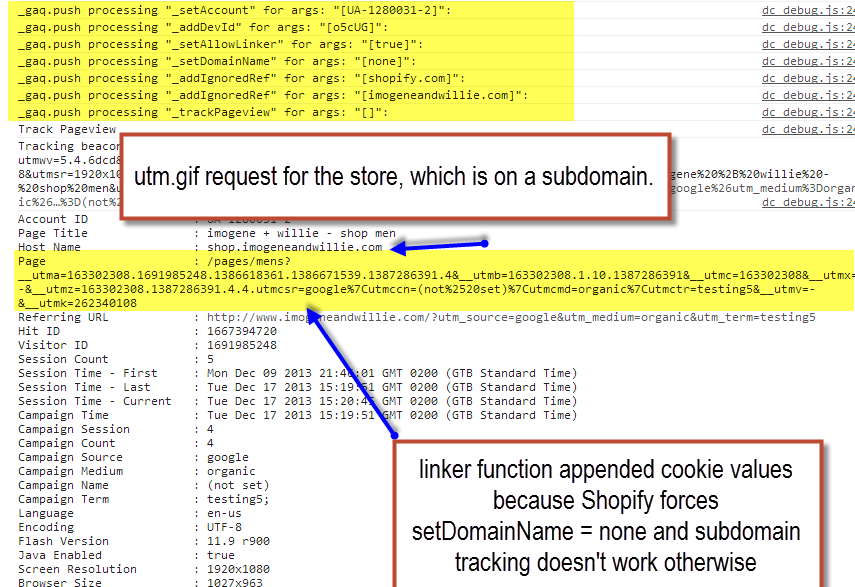Click the Language value en-us

tap(224, 513)
